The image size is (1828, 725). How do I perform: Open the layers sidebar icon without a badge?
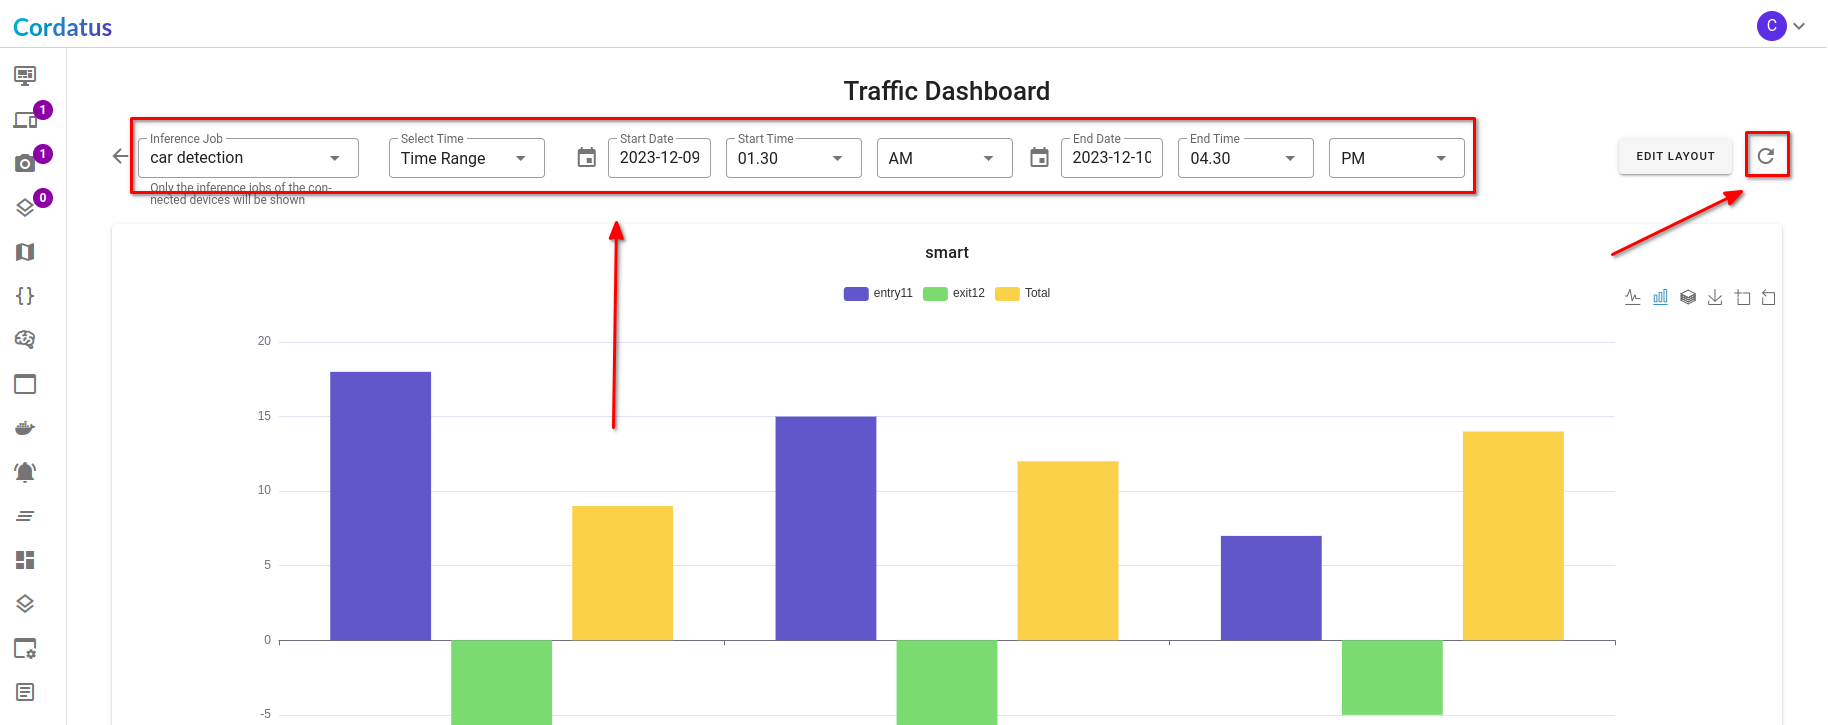click(x=25, y=604)
